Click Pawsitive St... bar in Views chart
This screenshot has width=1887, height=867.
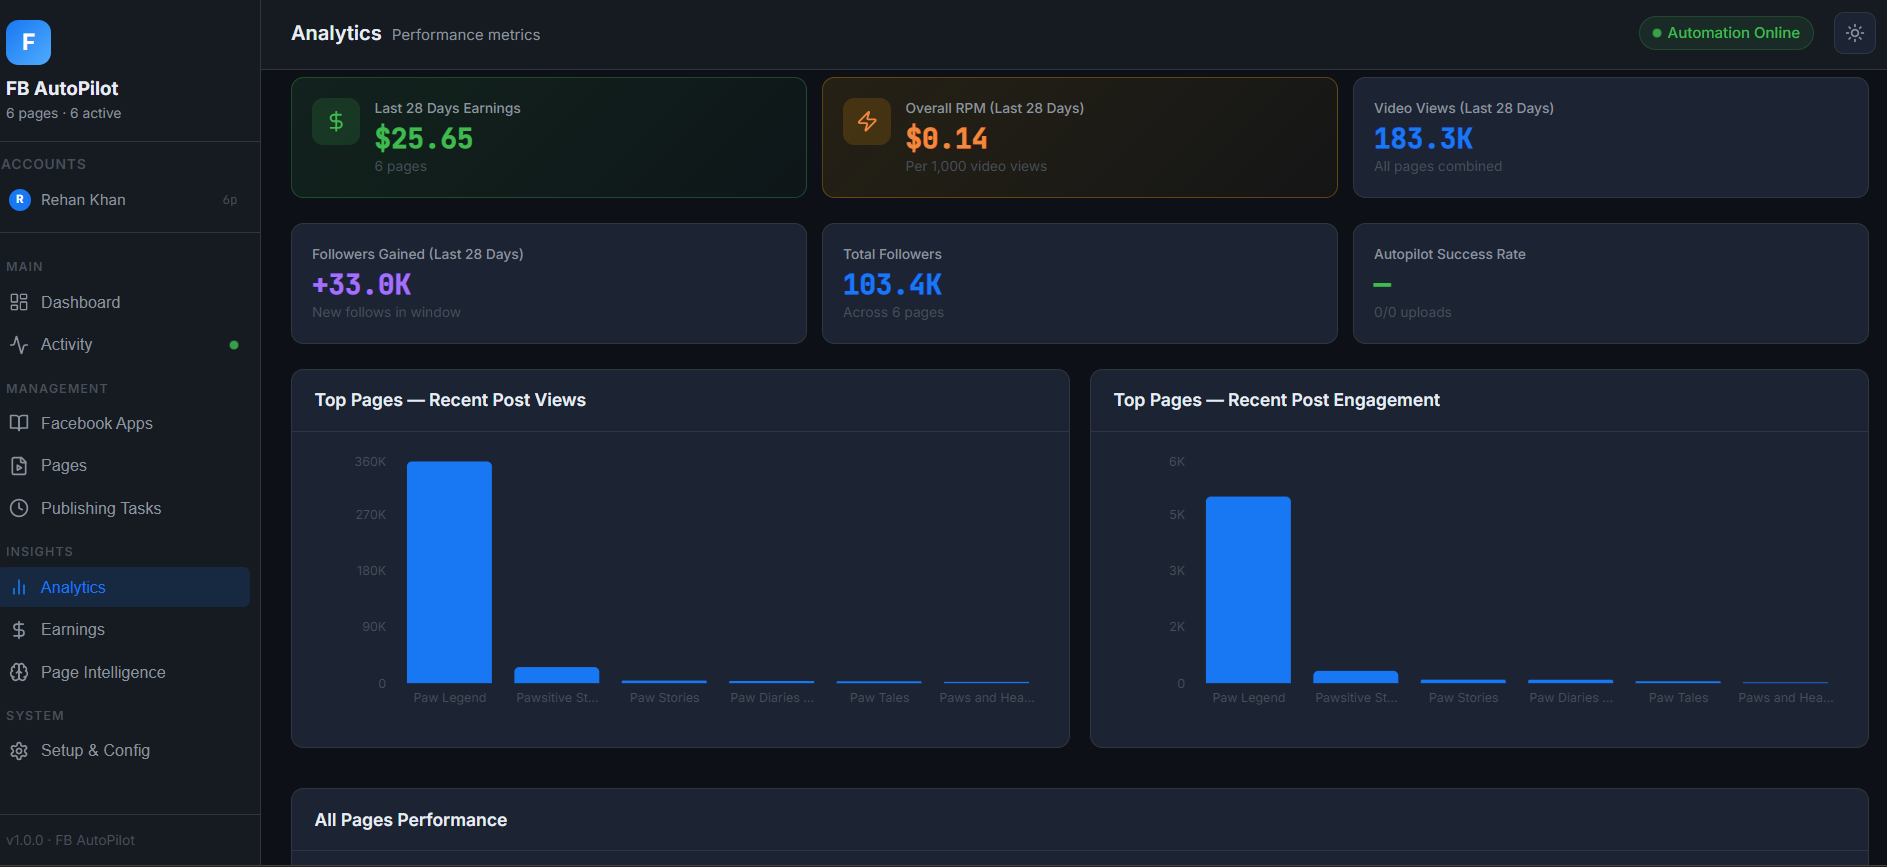coord(557,675)
